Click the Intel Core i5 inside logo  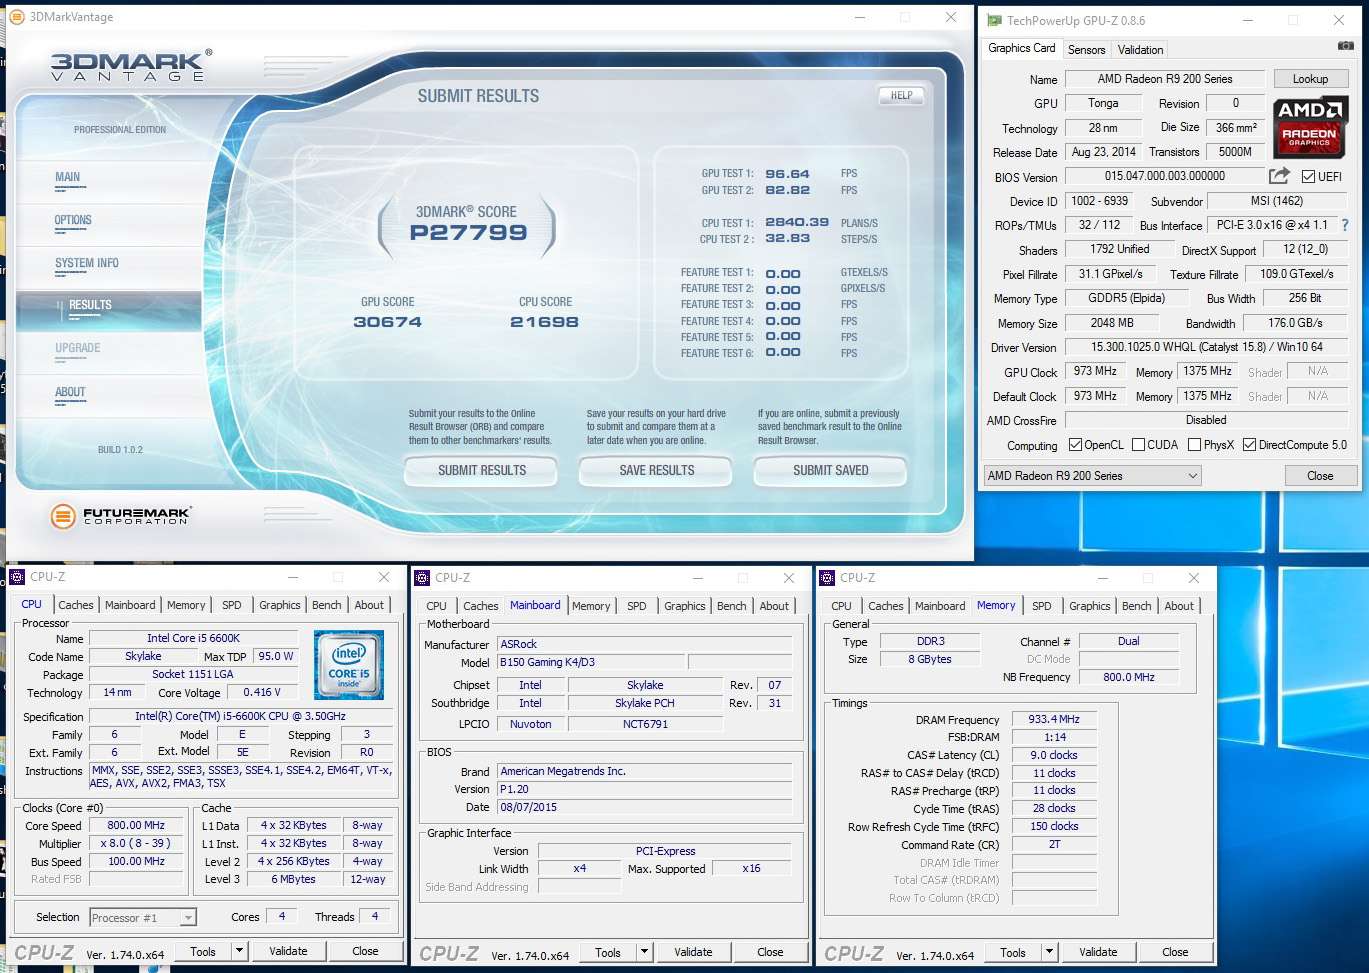coord(349,665)
